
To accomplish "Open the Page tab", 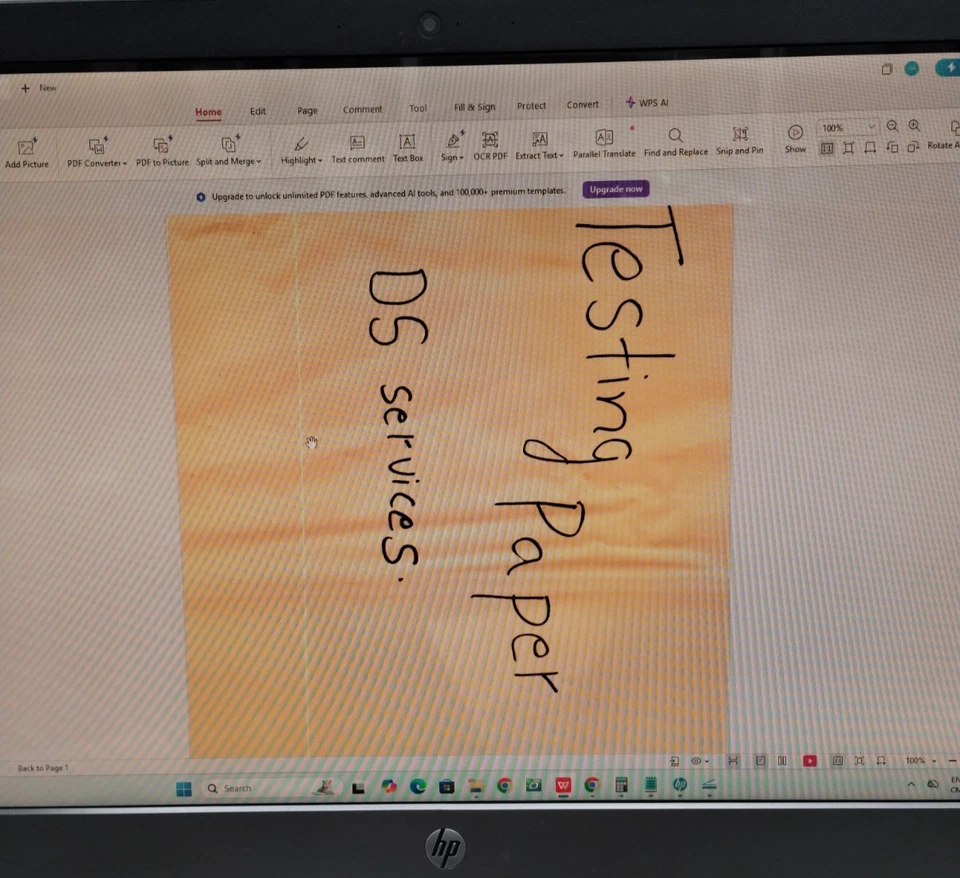I will click(x=307, y=110).
